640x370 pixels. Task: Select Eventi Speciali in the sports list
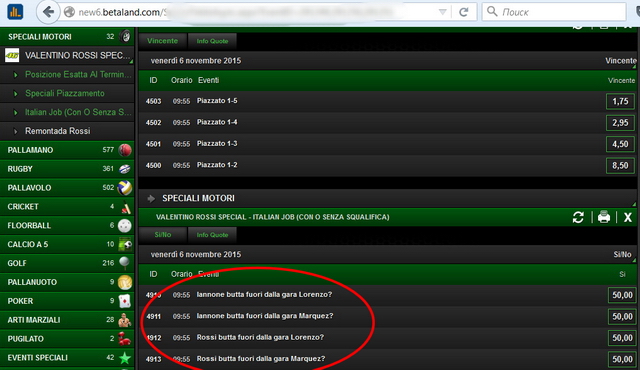click(67, 358)
